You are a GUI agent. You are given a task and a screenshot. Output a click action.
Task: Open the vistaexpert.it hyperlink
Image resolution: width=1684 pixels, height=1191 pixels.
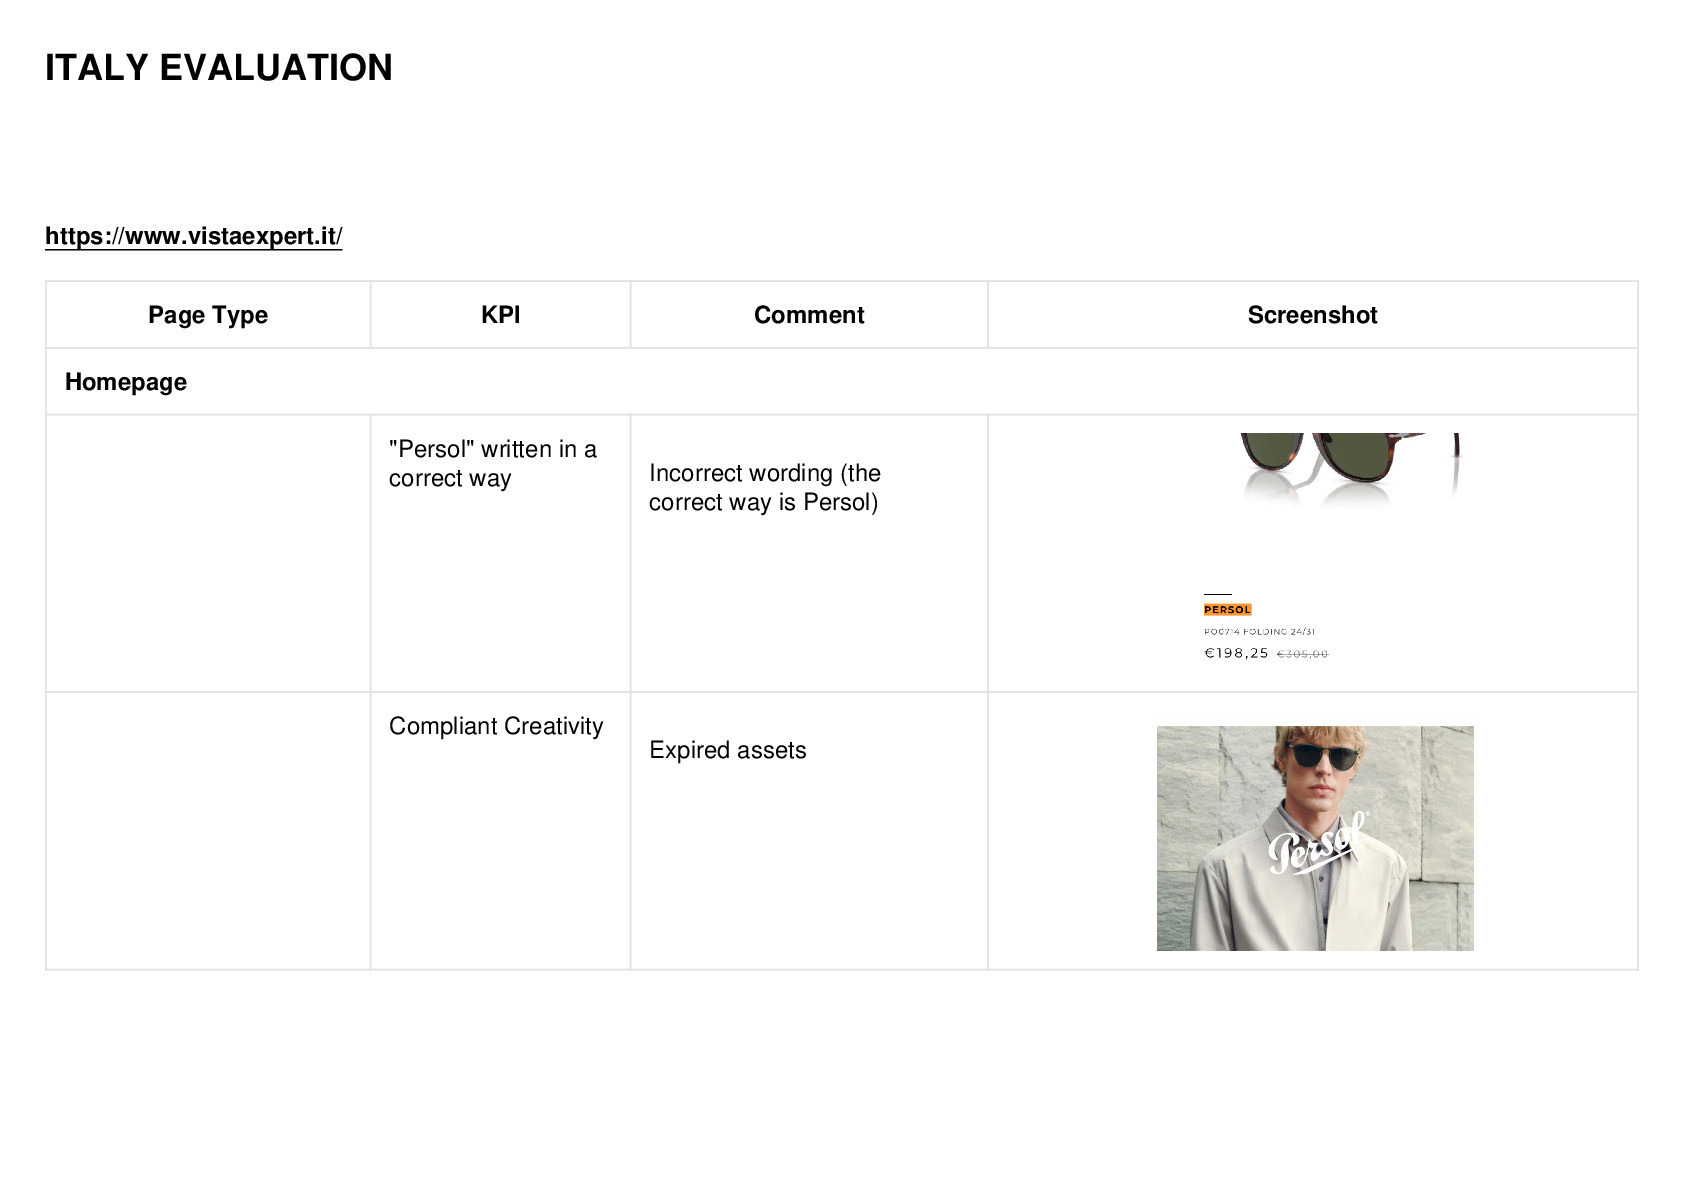coord(193,236)
